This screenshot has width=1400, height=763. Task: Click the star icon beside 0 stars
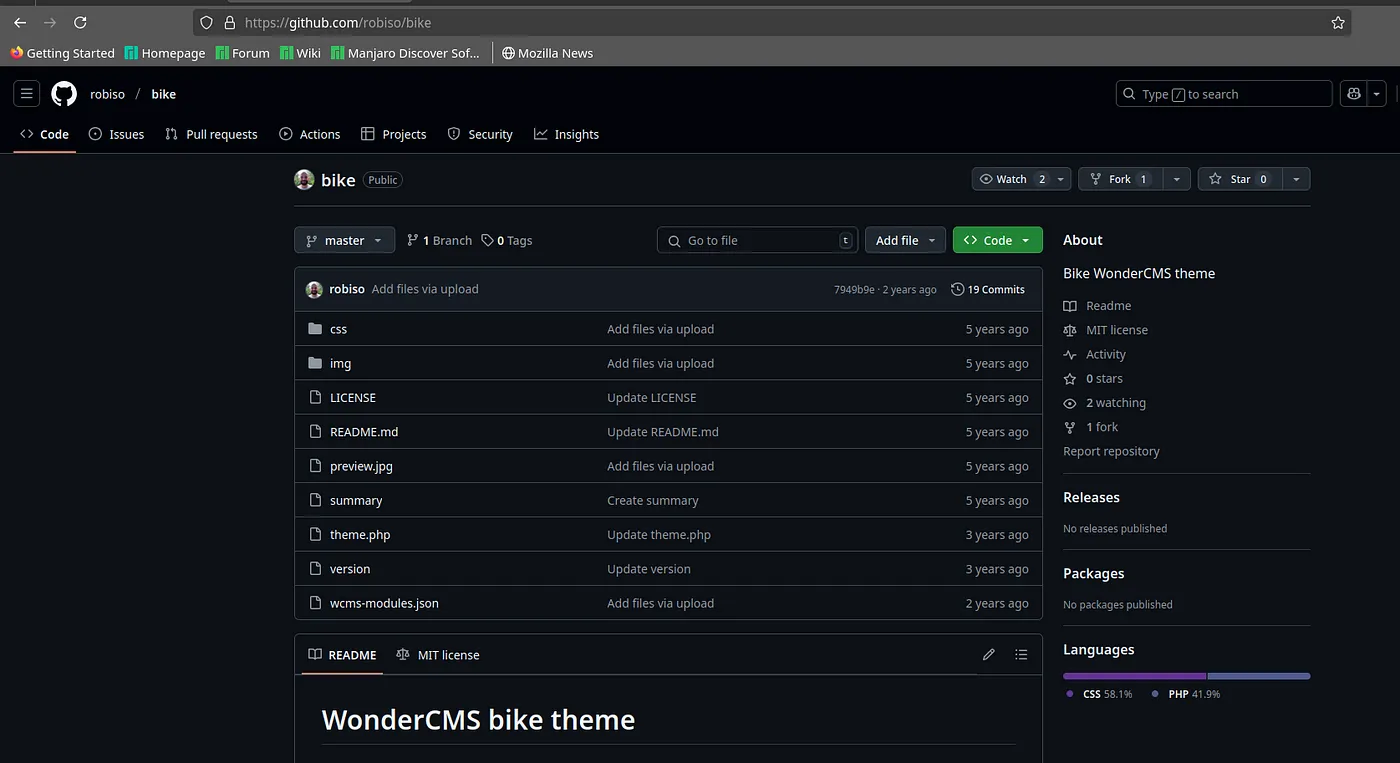click(1070, 379)
